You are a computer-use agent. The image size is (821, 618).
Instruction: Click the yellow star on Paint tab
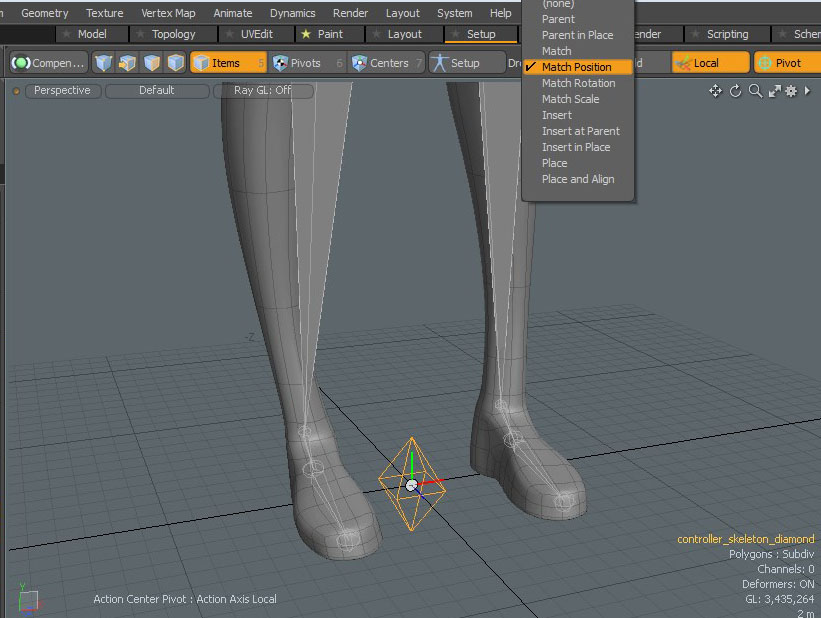(306, 34)
